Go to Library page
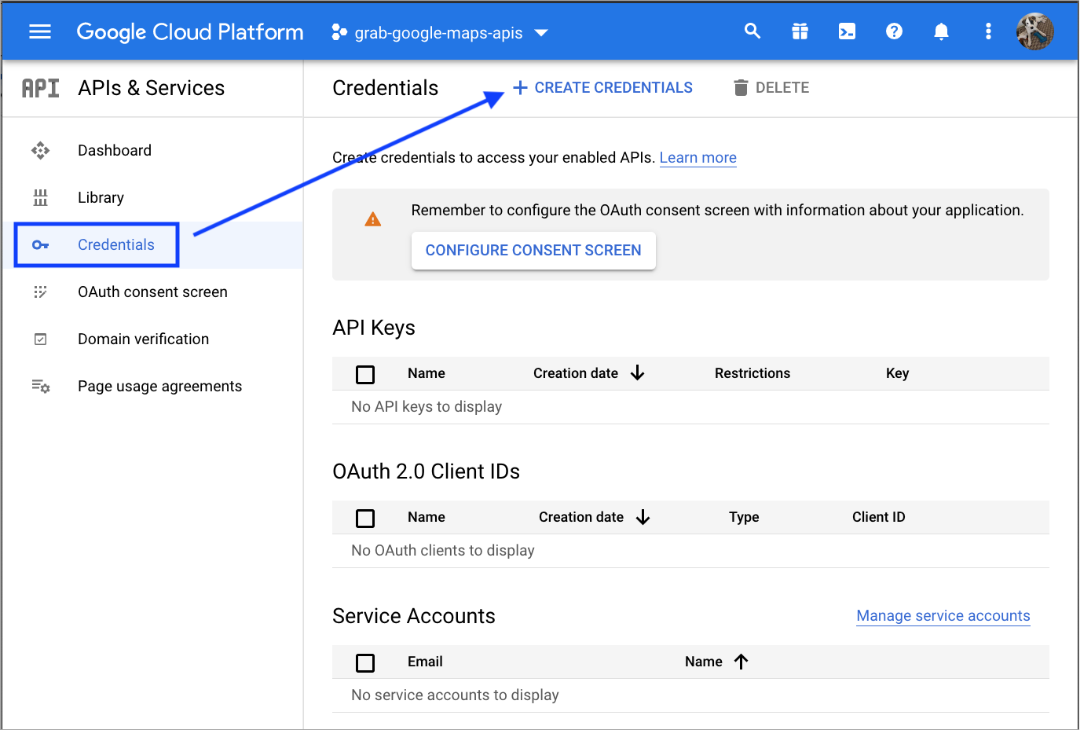The image size is (1080, 730). point(101,198)
